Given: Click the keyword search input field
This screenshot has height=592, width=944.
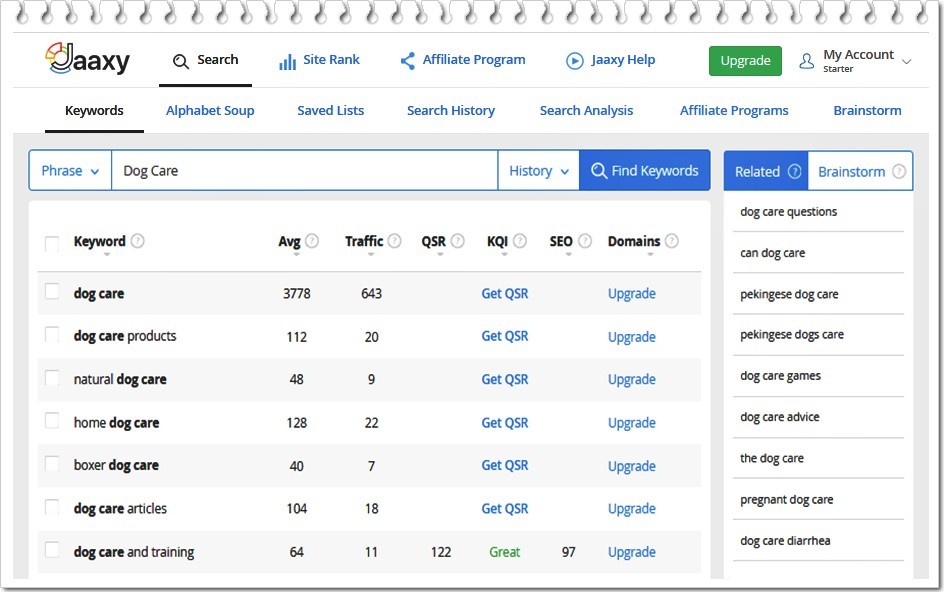Looking at the screenshot, I should [305, 170].
